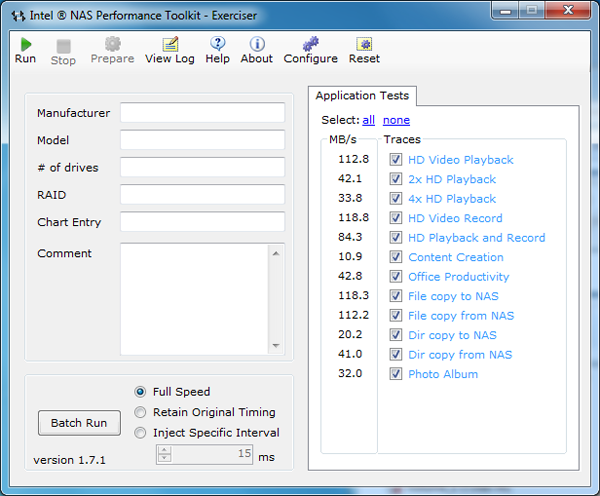Image resolution: width=600 pixels, height=496 pixels.
Task: Click comment box scroll down arrow
Action: 276,346
